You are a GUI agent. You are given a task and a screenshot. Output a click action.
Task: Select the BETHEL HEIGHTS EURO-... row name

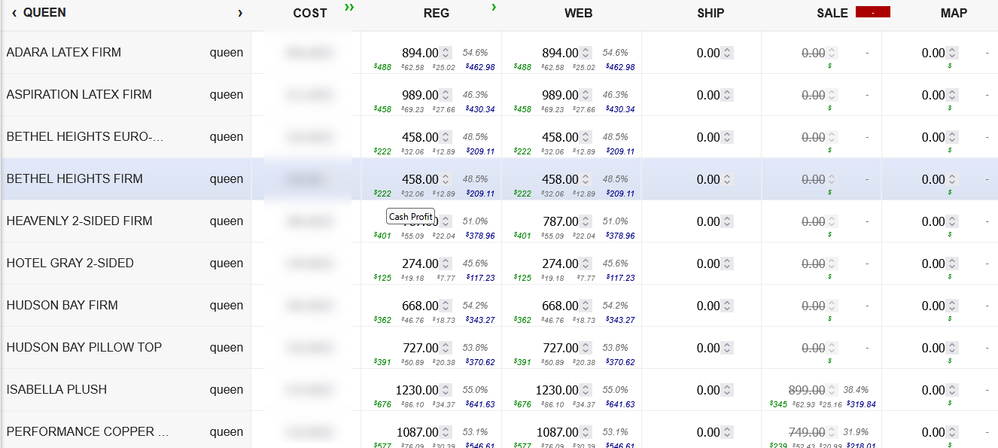coord(85,137)
